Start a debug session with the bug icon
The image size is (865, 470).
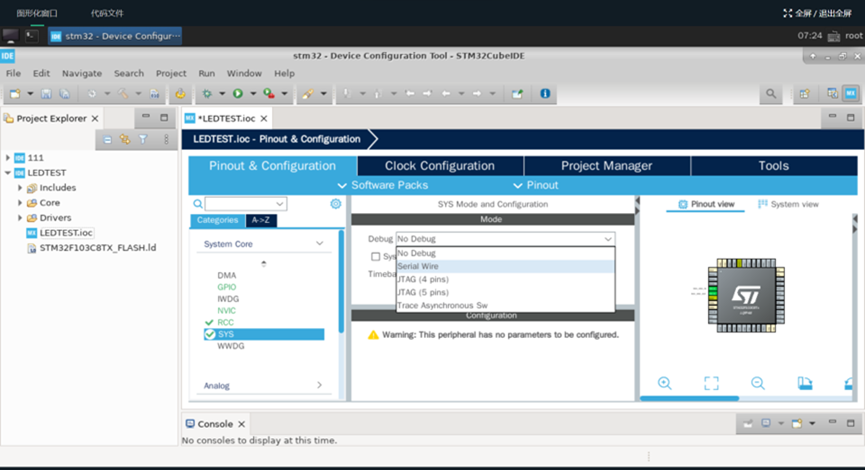click(207, 94)
